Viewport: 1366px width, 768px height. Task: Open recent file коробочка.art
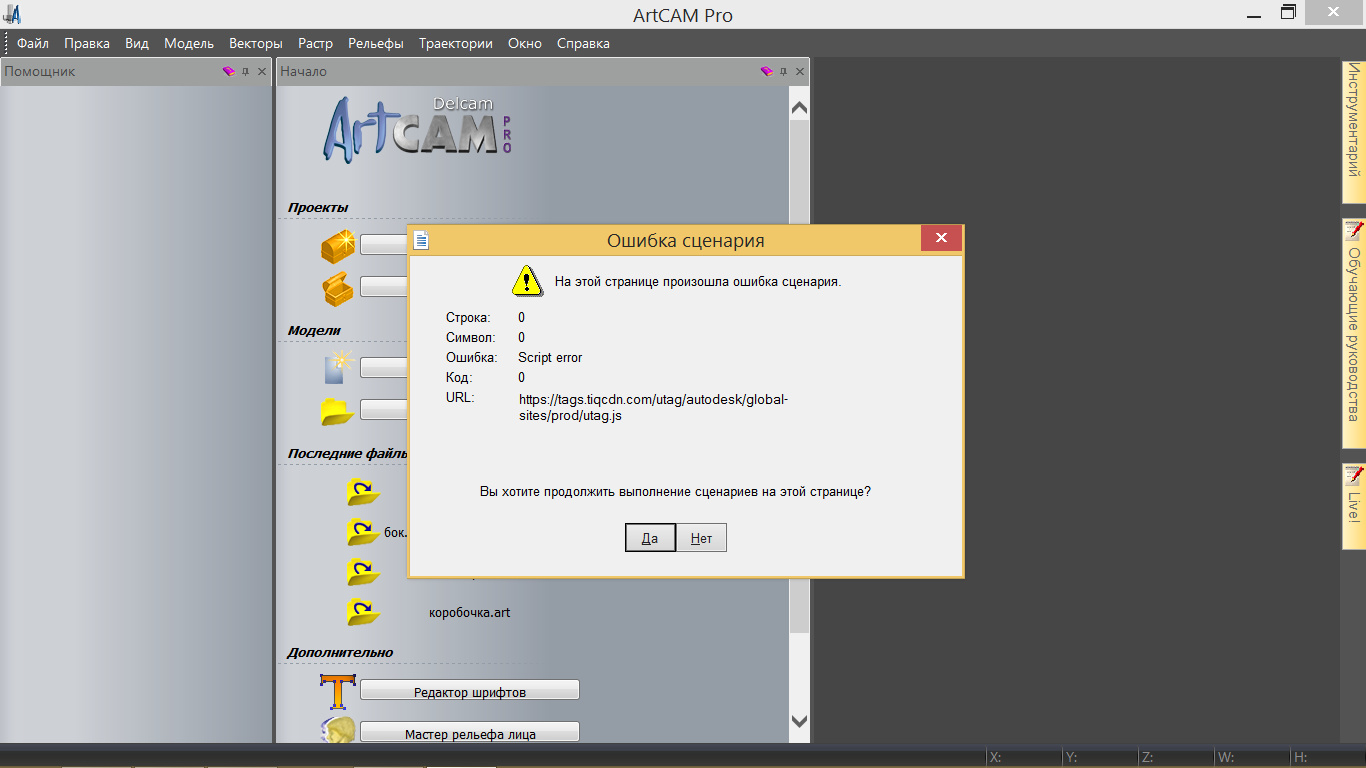coord(469,612)
